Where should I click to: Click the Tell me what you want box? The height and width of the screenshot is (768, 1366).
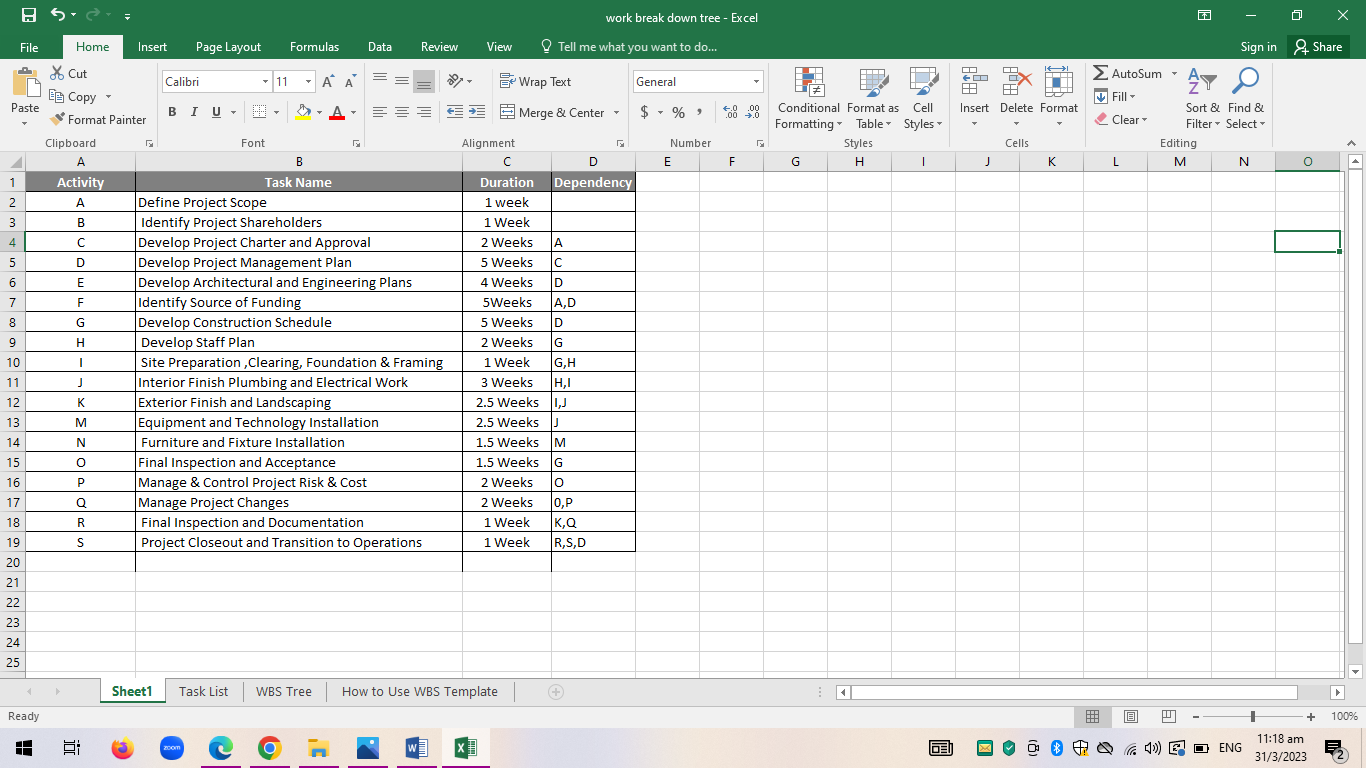[x=628, y=47]
